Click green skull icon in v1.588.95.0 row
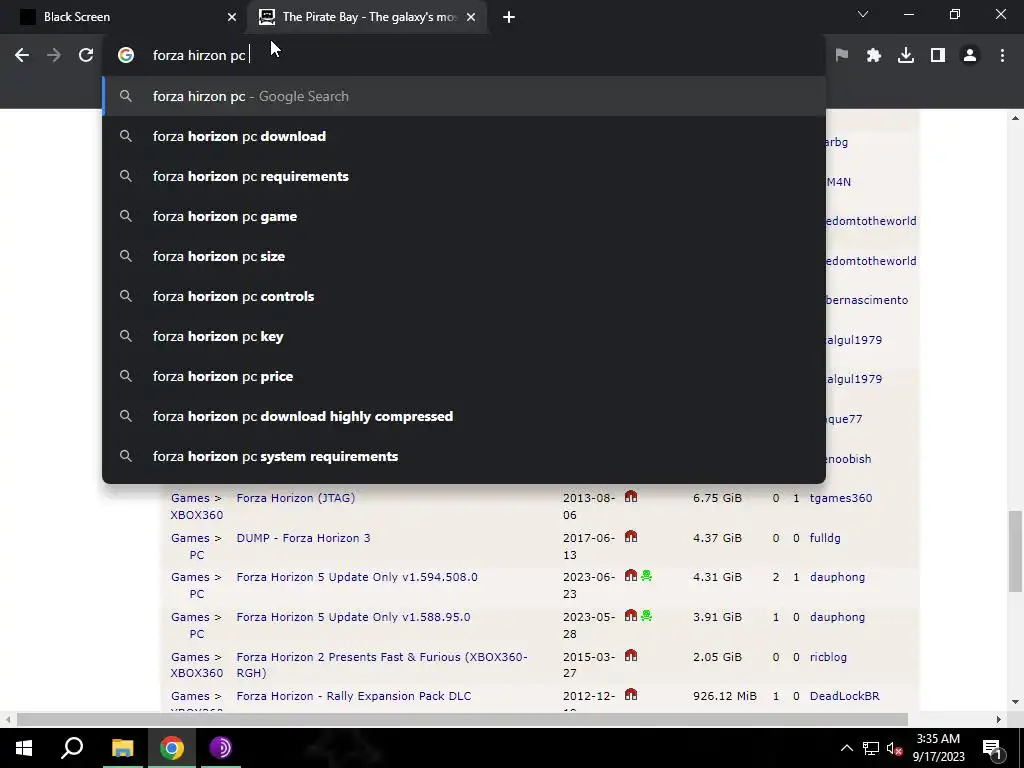The image size is (1024, 768). point(647,615)
